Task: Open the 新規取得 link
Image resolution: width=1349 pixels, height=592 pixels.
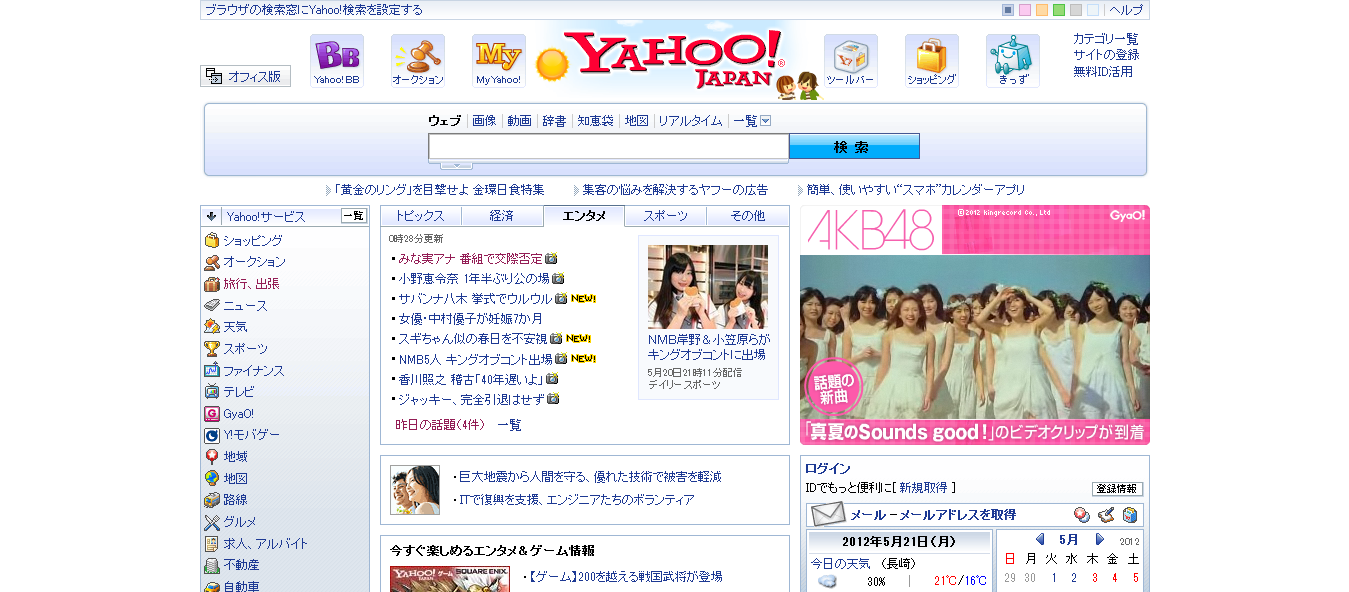Action: pyautogui.click(x=923, y=488)
